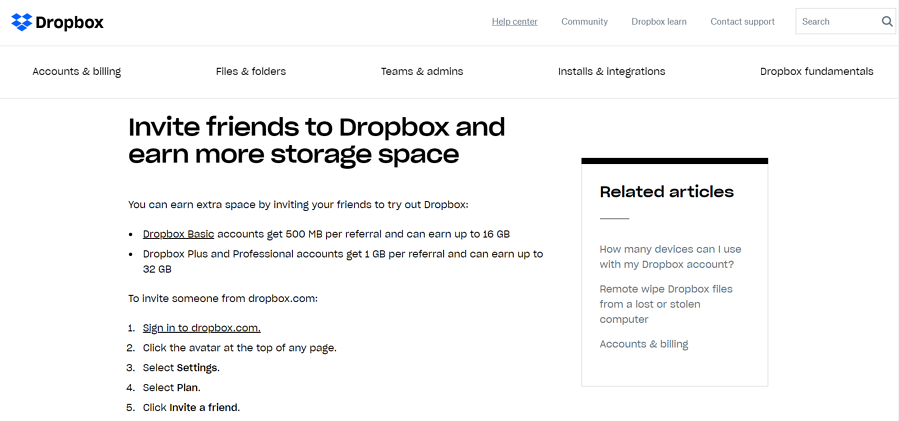Image resolution: width=899 pixels, height=421 pixels.
Task: Click the 'Invite friends to Dropbox' heading
Action: tap(316, 141)
